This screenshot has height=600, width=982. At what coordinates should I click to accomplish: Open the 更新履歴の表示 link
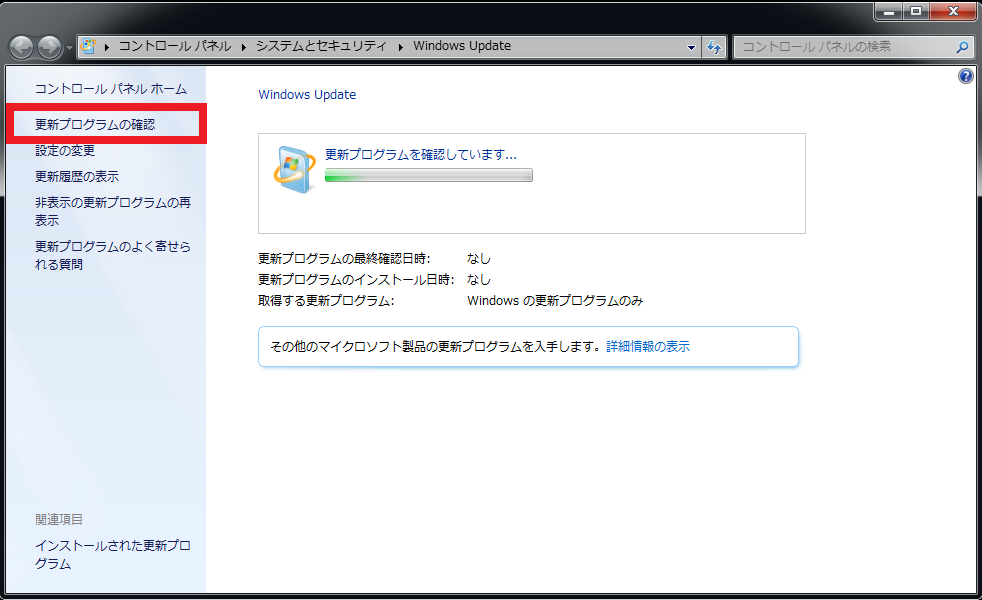click(77, 177)
